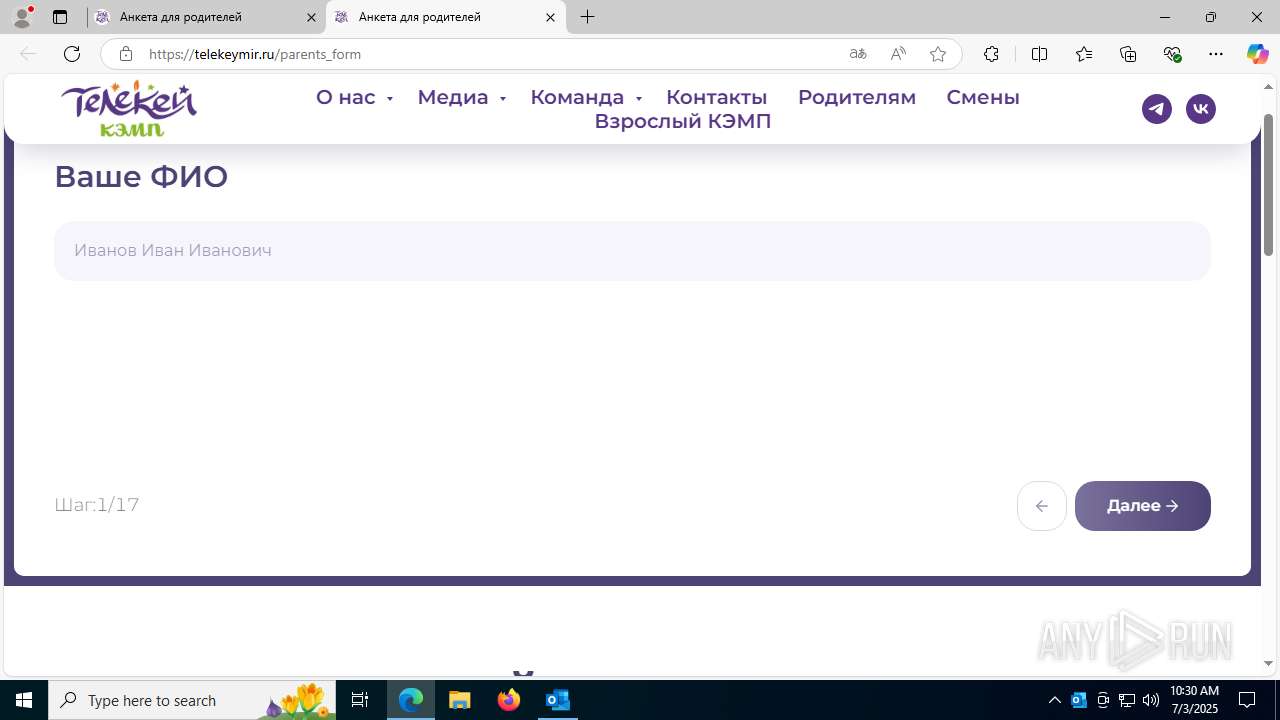Image resolution: width=1280 pixels, height=720 pixels.
Task: Open the Контакты menu item
Action: pyautogui.click(x=717, y=97)
